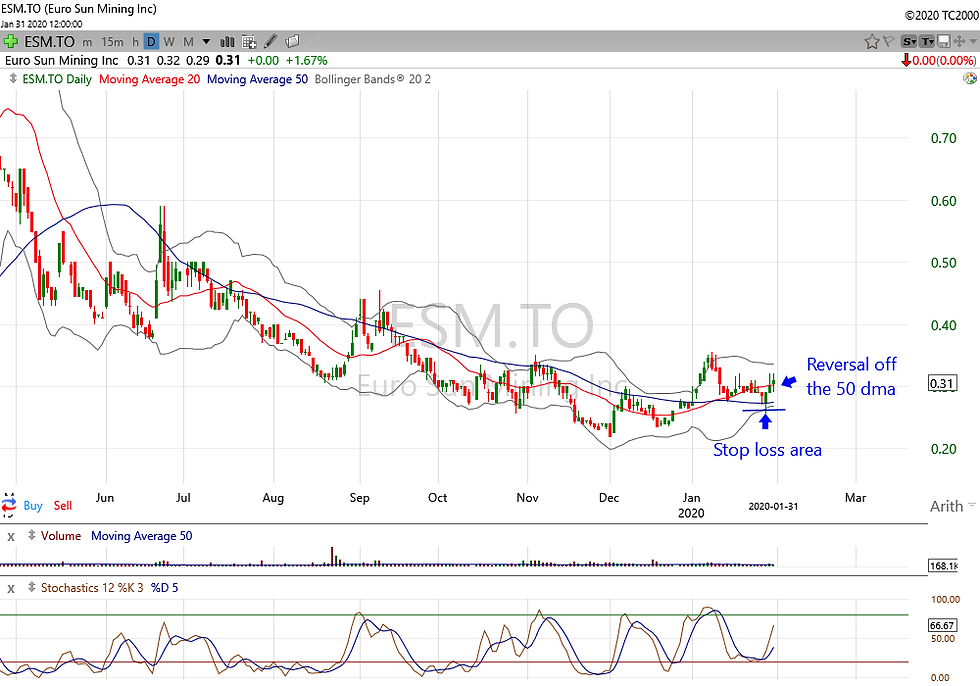
Task: Switch to the Weekly 'W' timeframe
Action: (x=169, y=42)
